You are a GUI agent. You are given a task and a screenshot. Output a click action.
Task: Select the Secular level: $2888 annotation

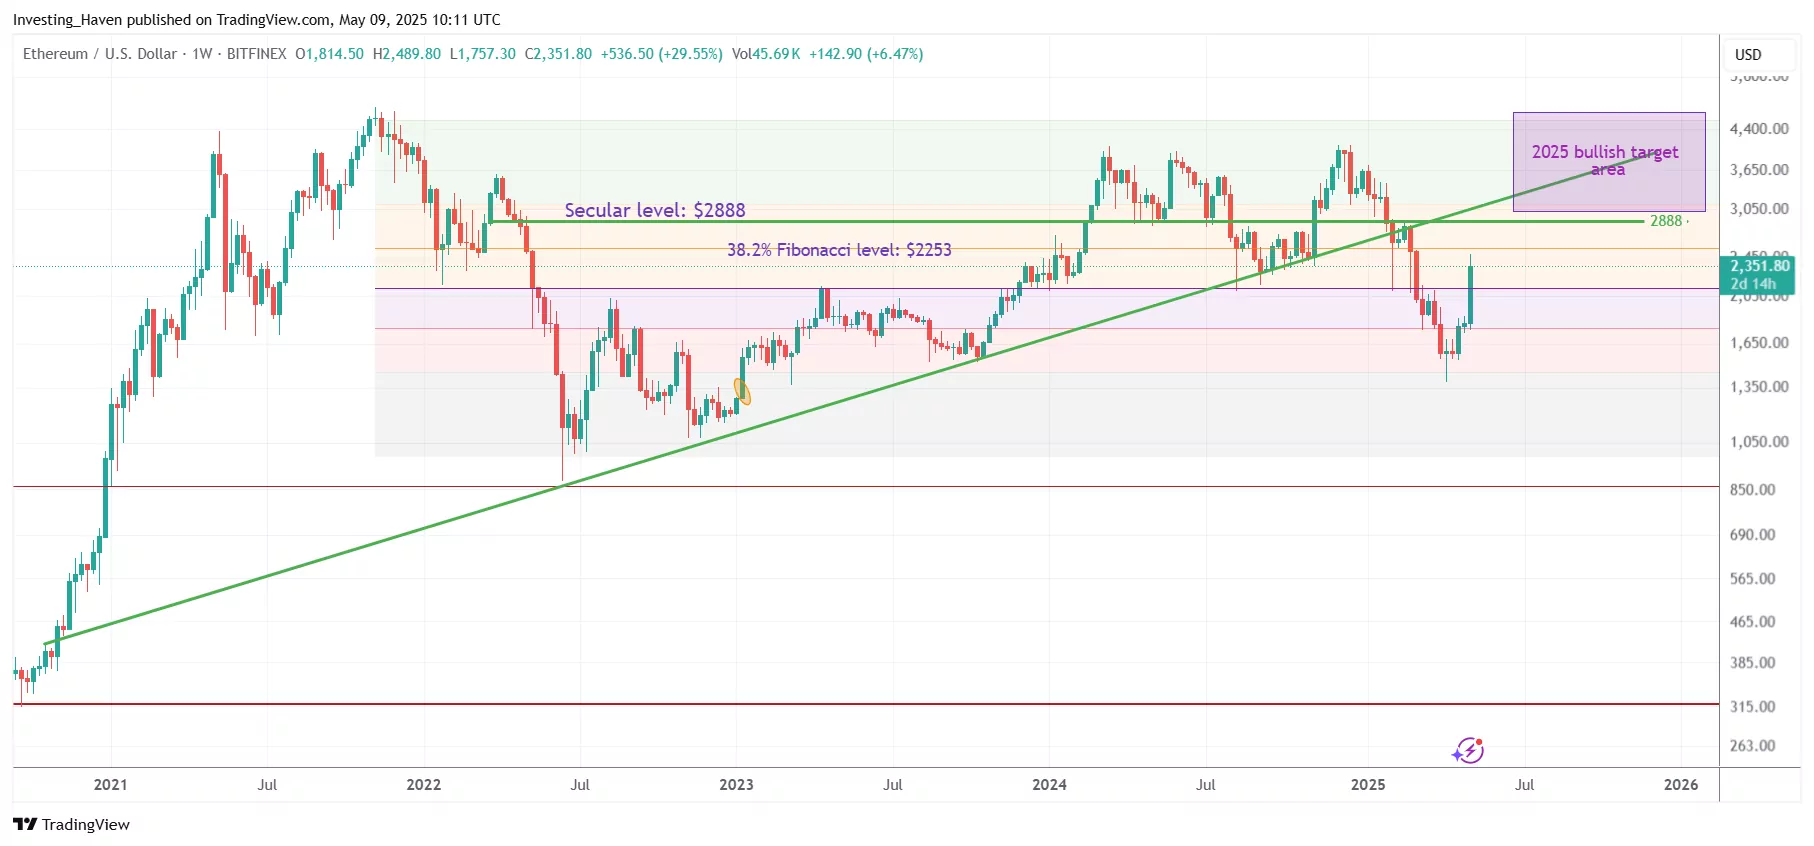pyautogui.click(x=655, y=210)
